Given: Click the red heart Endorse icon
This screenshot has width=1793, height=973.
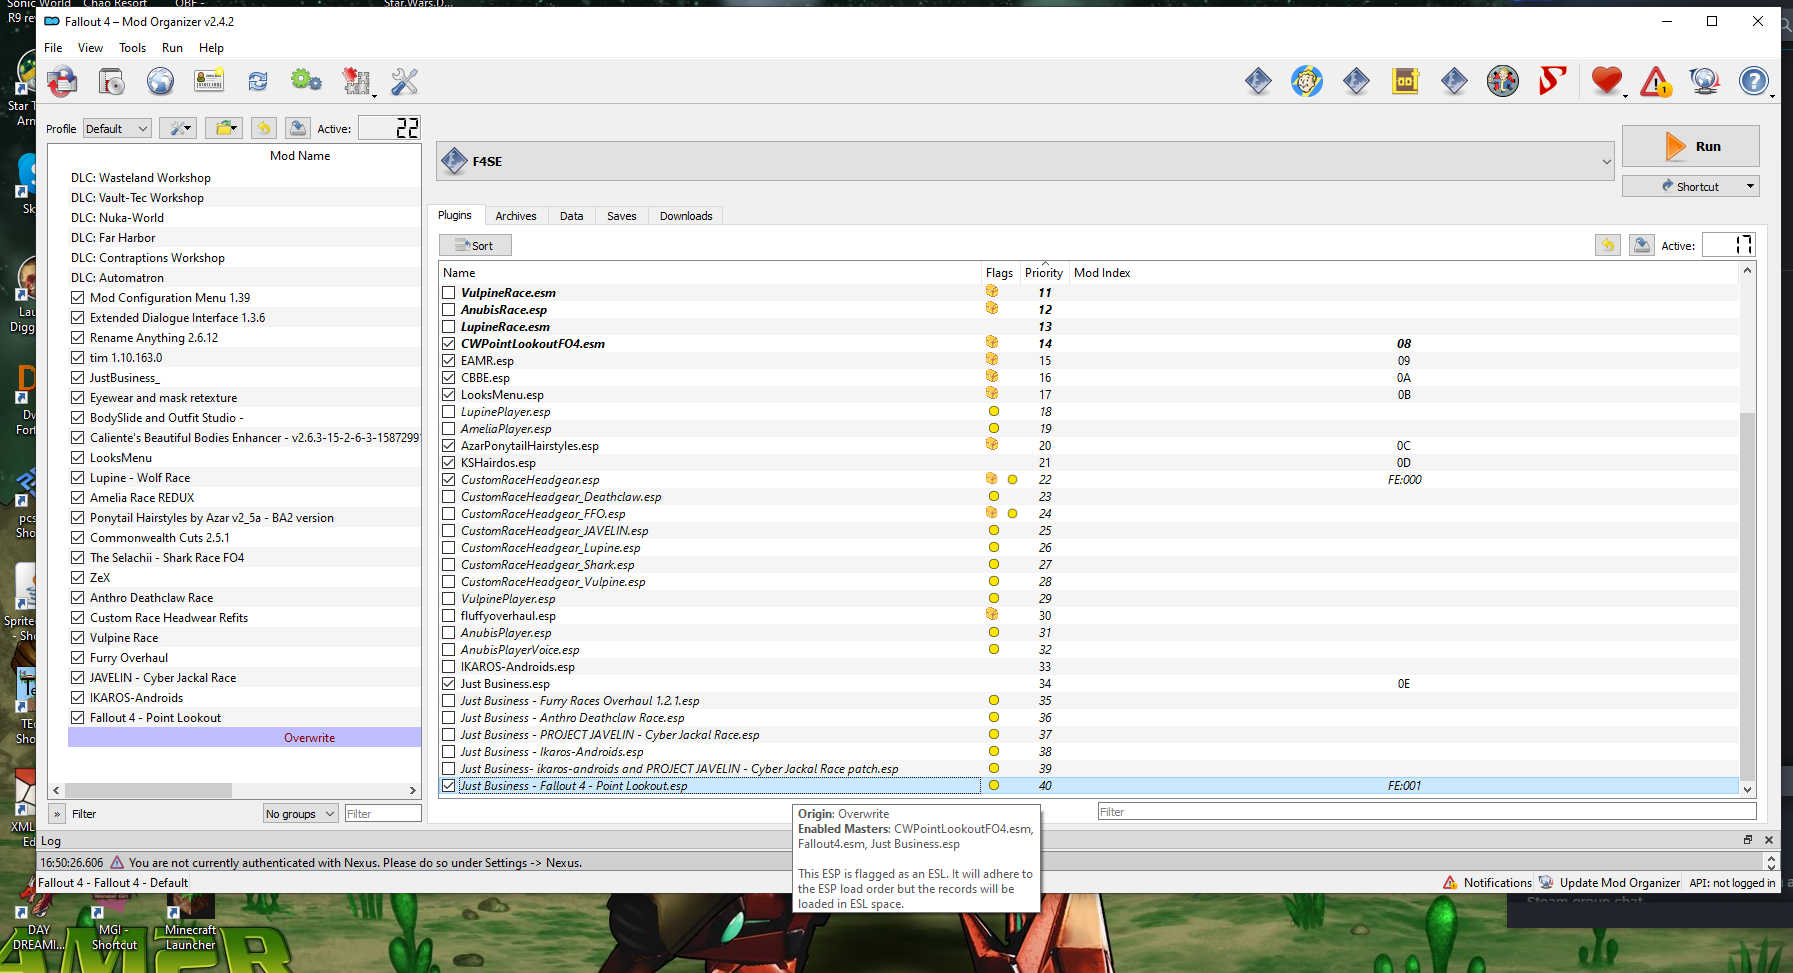Looking at the screenshot, I should [x=1607, y=81].
